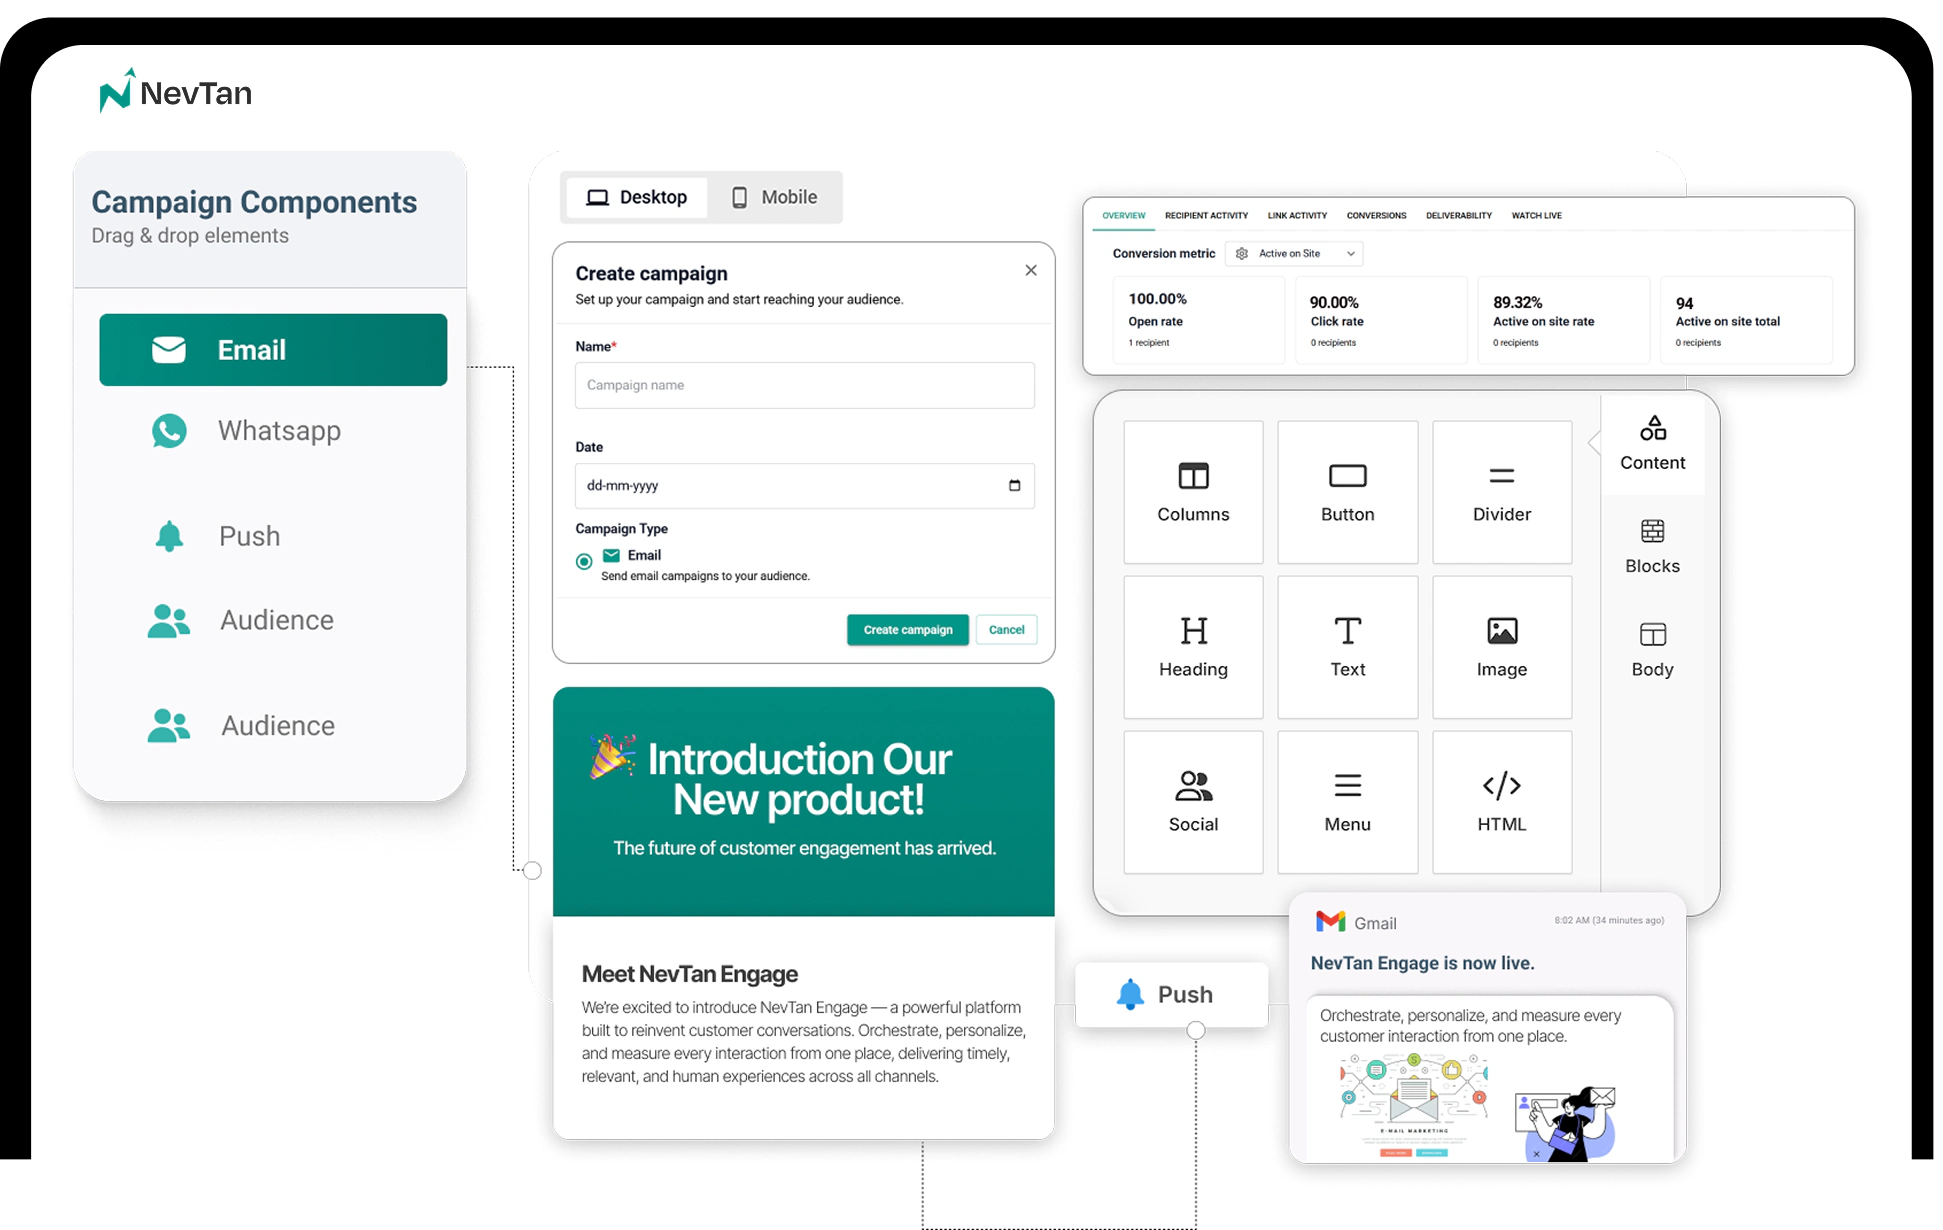1943x1230 pixels.
Task: Switch to the Desktop preview tab
Action: point(636,198)
